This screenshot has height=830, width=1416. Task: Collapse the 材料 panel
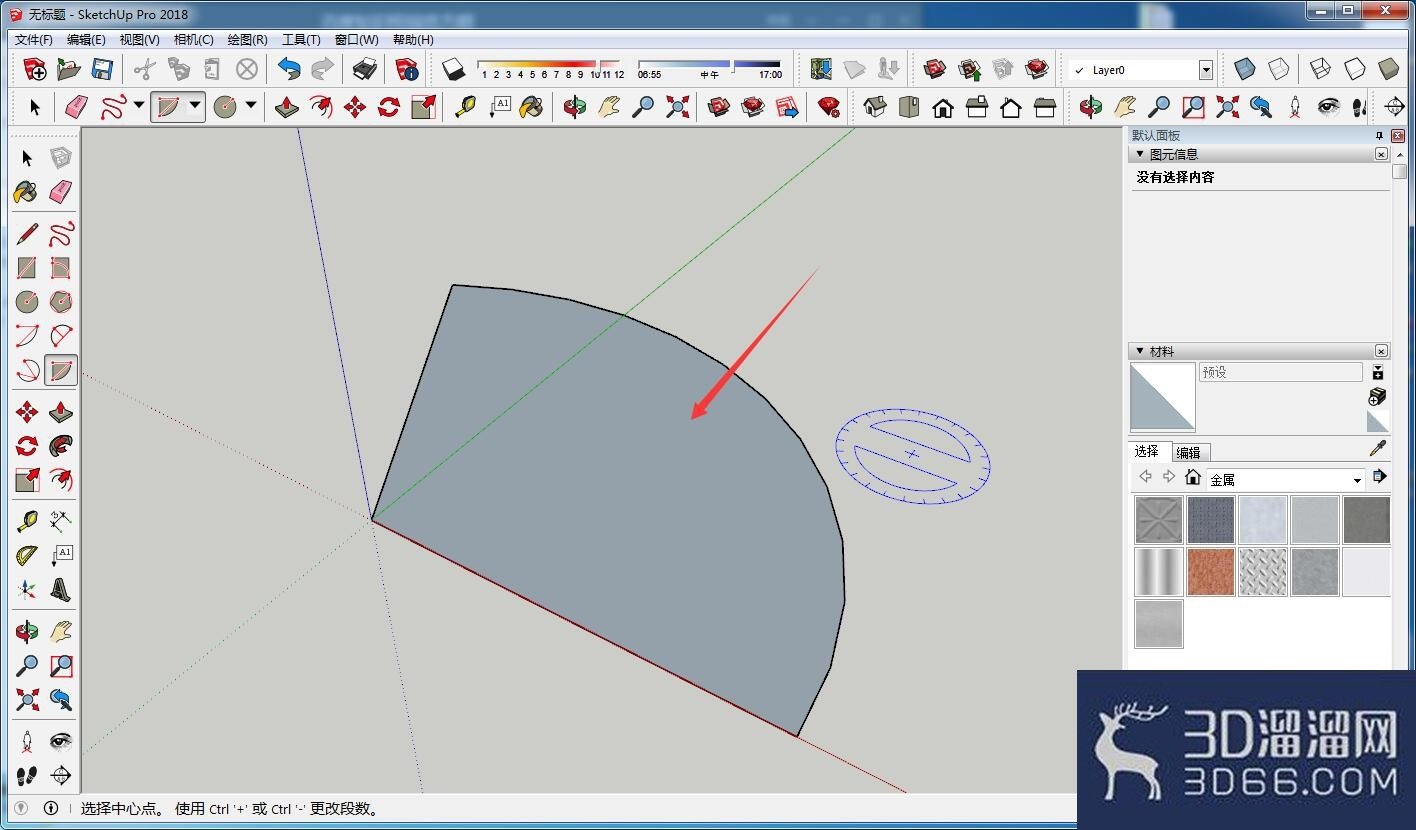point(1140,351)
